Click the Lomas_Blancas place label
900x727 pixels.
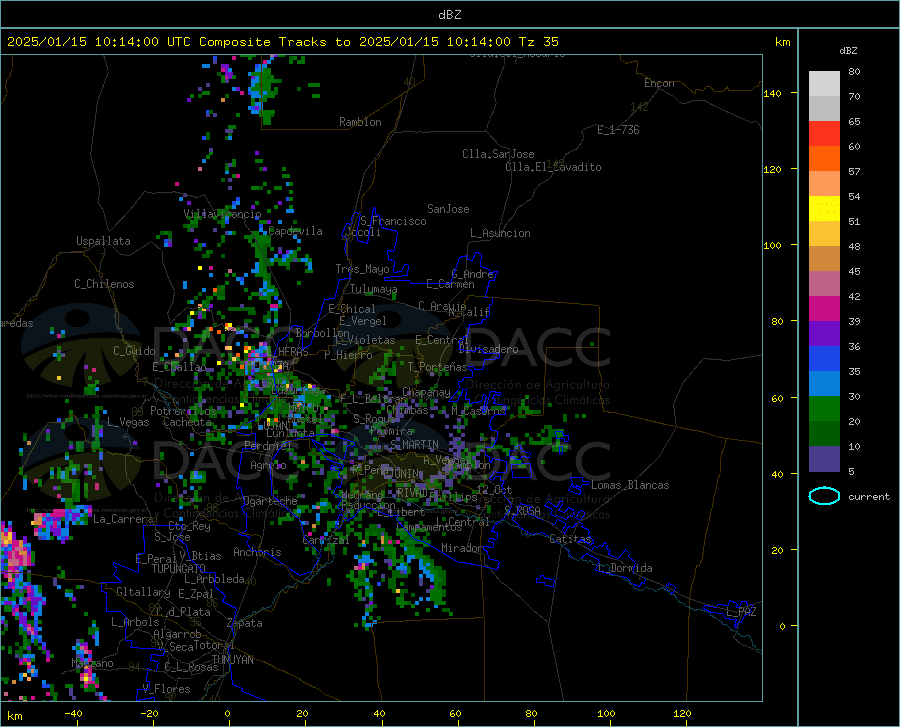point(630,485)
